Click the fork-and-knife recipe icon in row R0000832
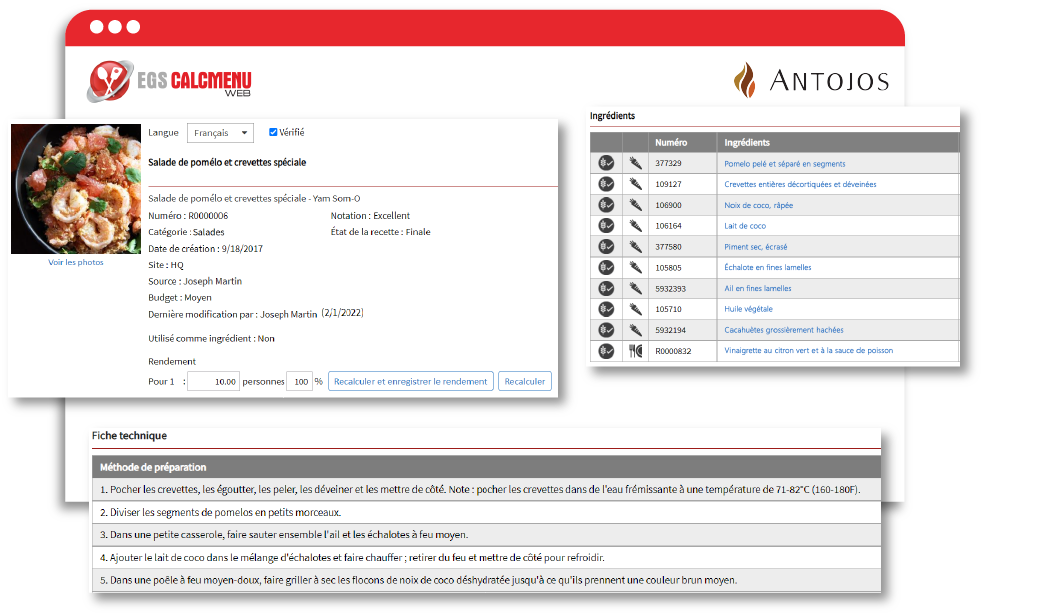1049x615 pixels. (x=636, y=351)
